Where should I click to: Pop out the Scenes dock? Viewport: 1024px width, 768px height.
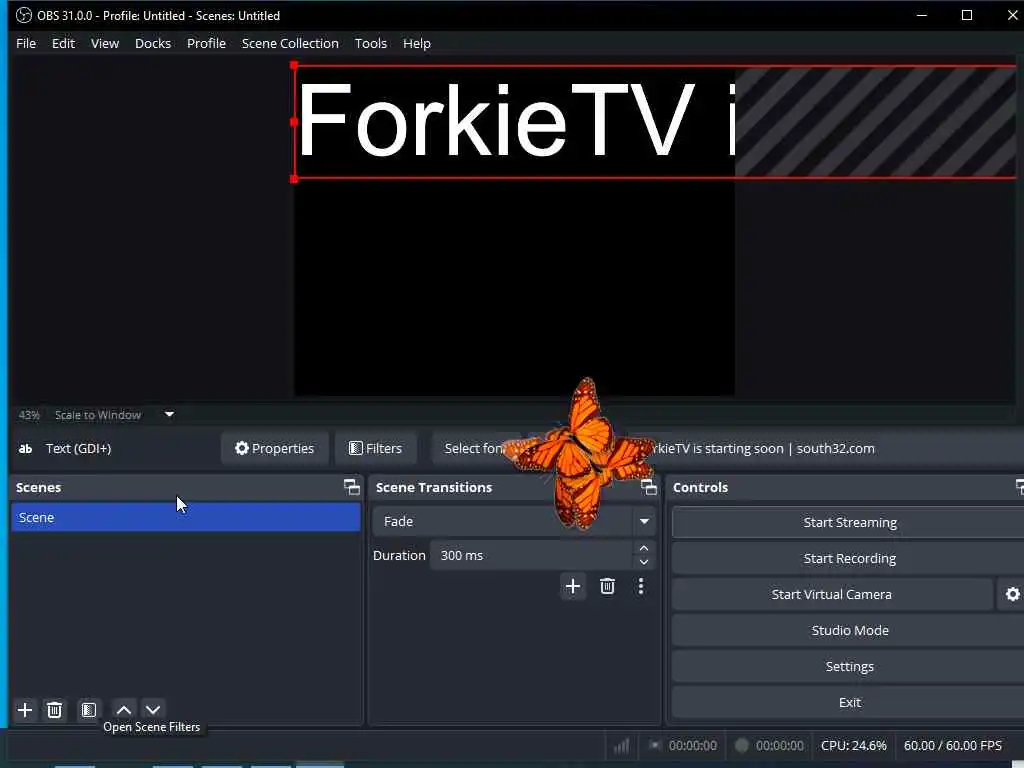351,487
